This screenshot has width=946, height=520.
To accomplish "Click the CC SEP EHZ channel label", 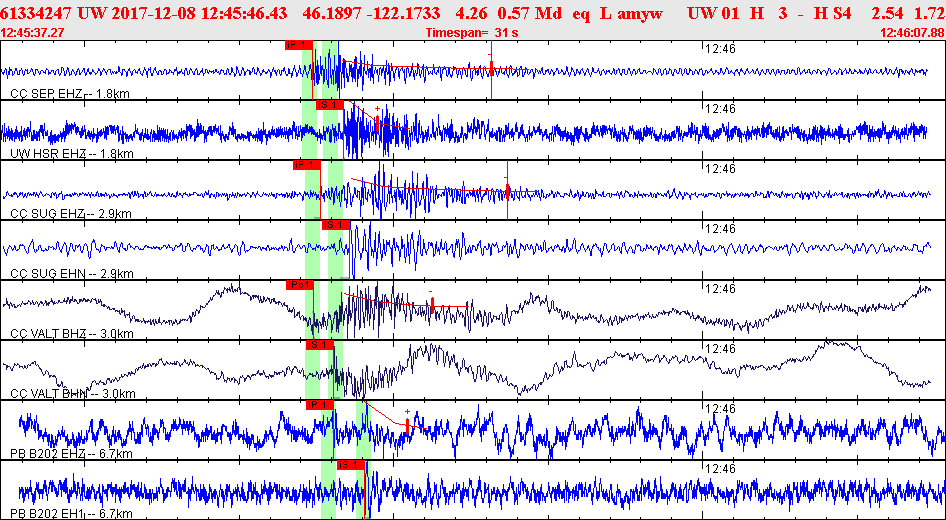I will [x=70, y=94].
